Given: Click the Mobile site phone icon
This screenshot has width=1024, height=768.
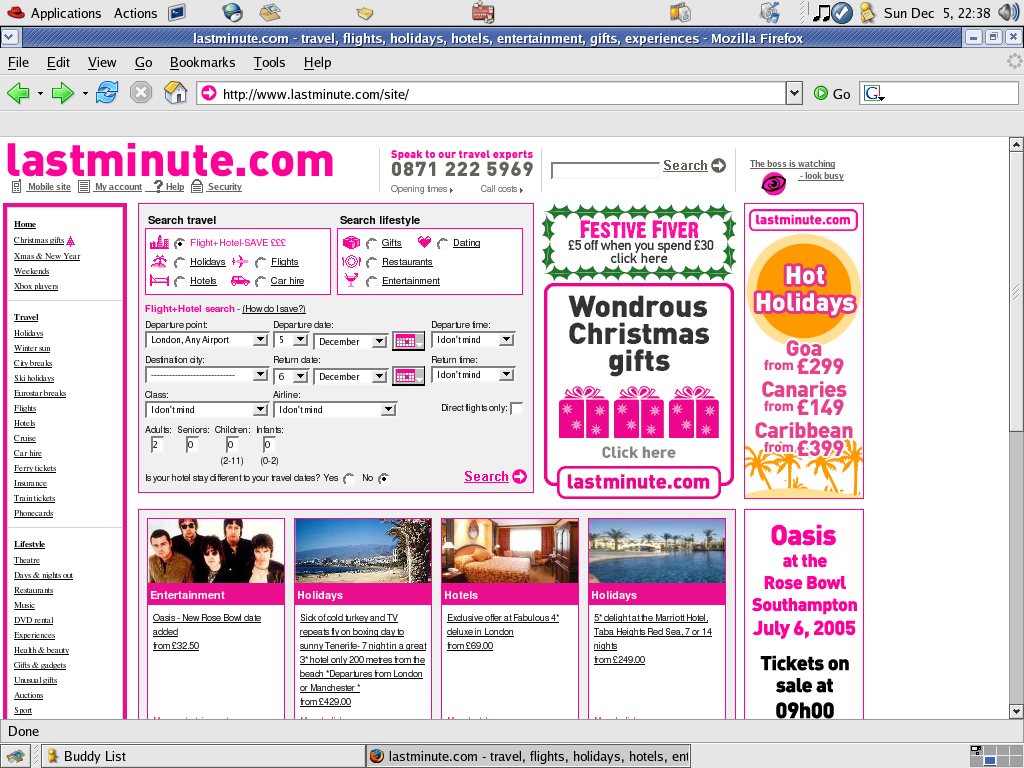Looking at the screenshot, I should pos(16,187).
